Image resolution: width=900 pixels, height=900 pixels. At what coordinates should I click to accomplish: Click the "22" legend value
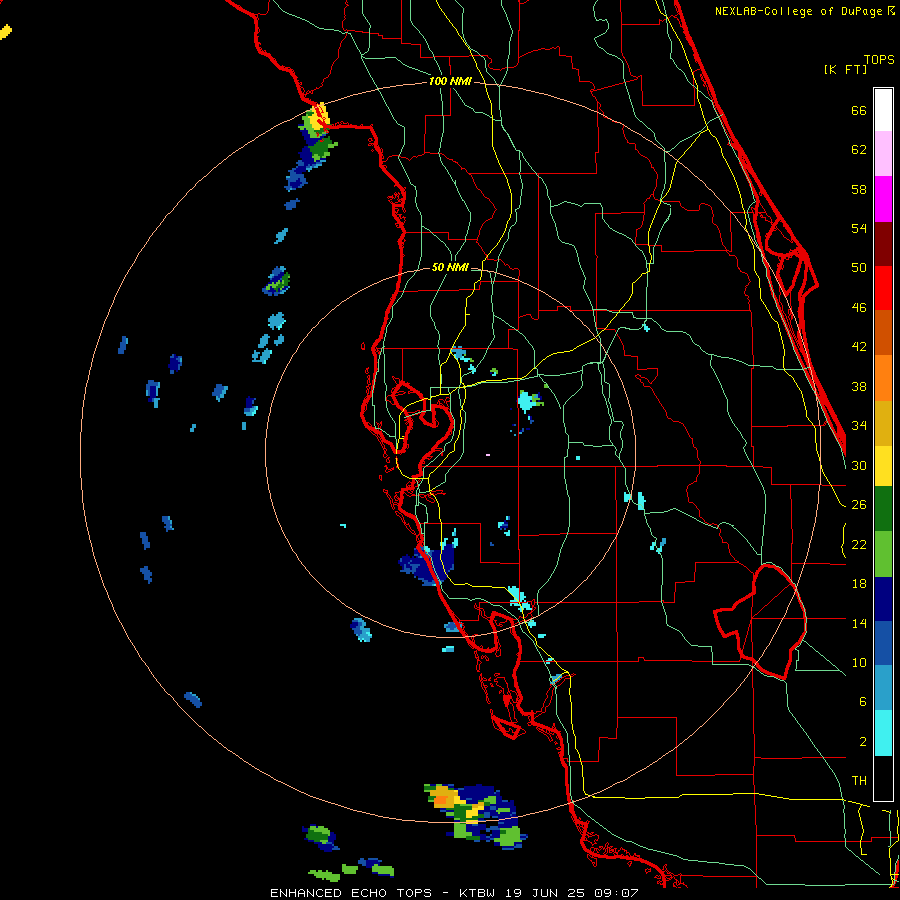click(859, 545)
